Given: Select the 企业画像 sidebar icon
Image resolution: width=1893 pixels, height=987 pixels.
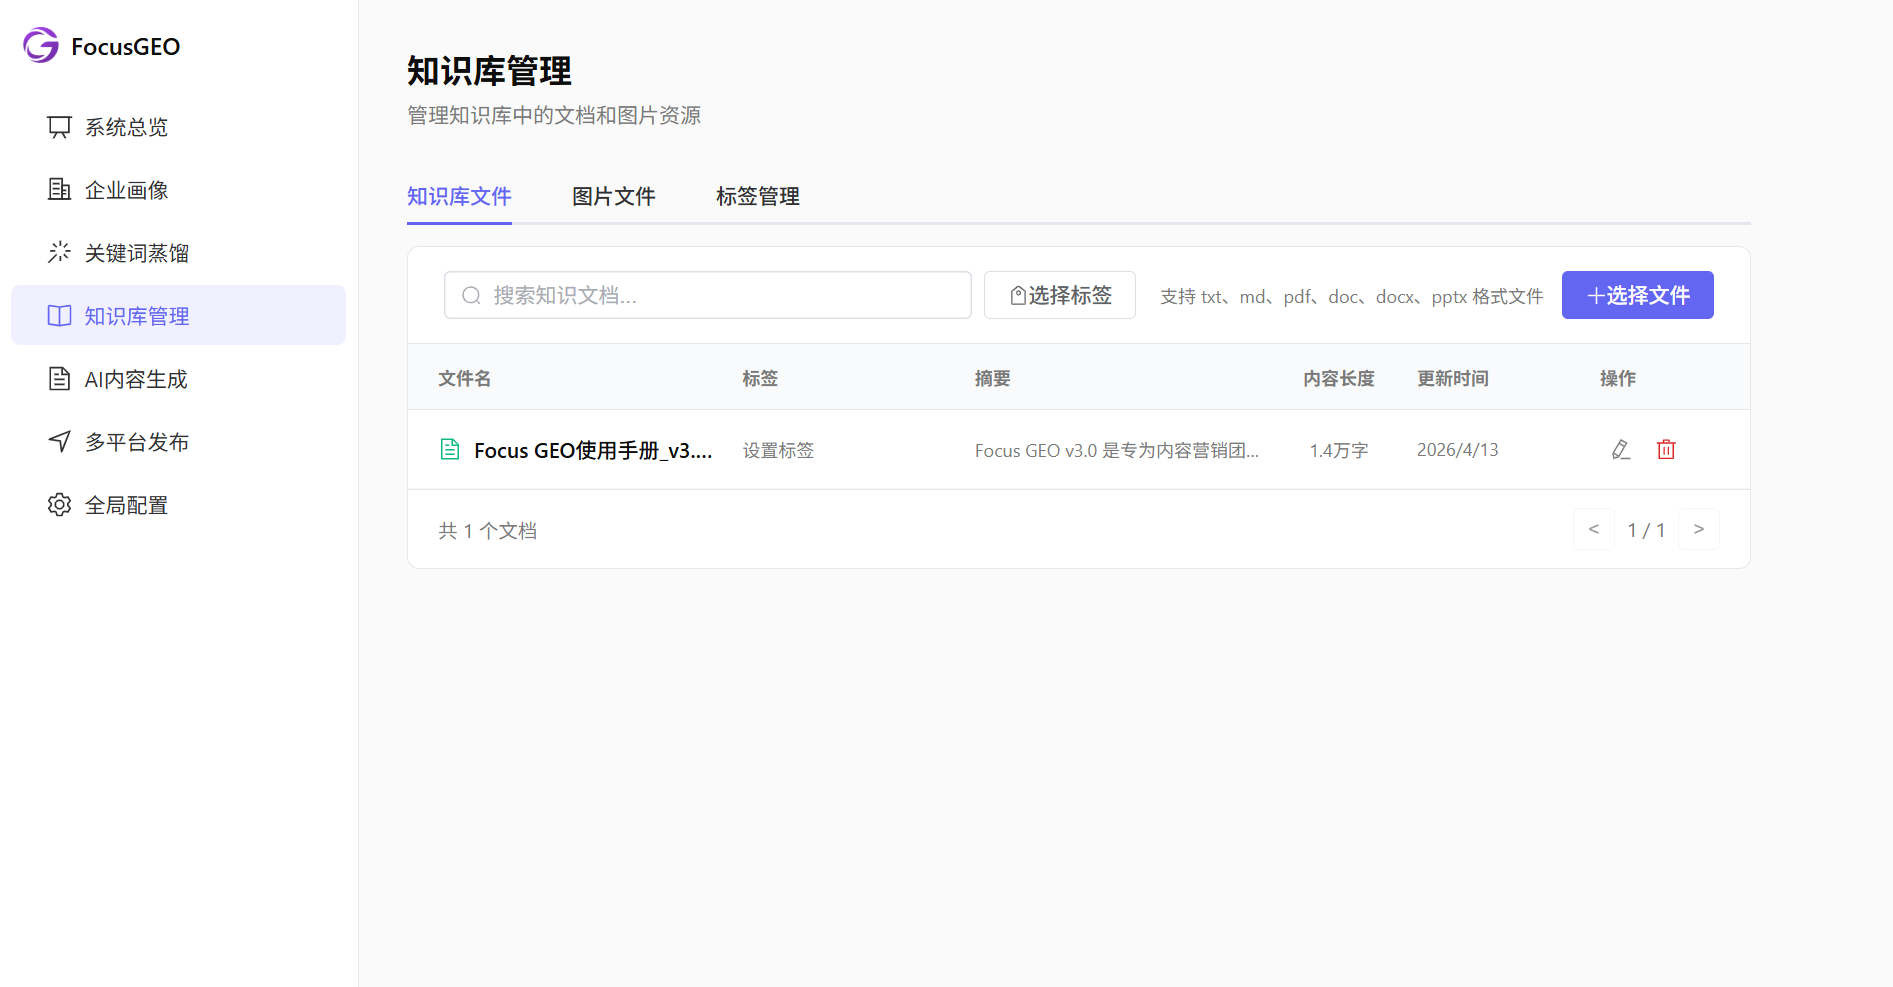Looking at the screenshot, I should (59, 190).
